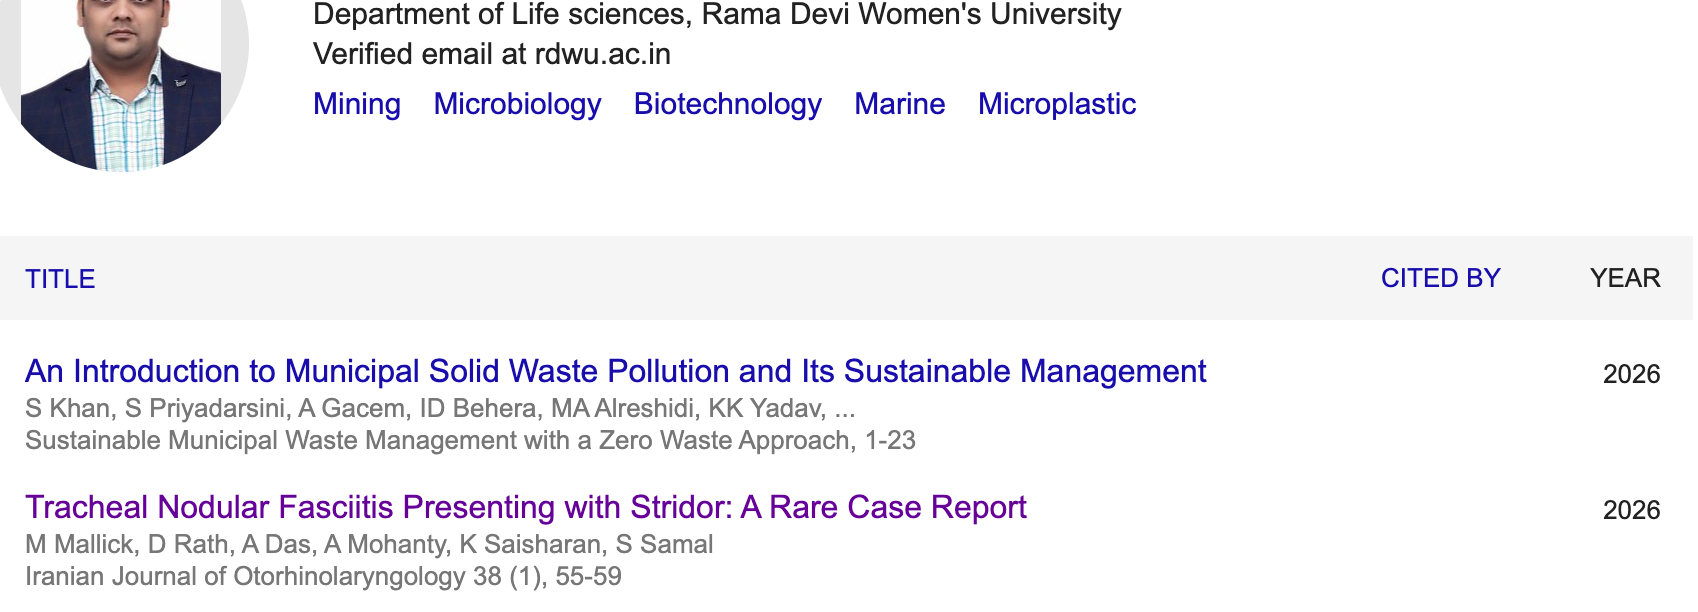This screenshot has height=612, width=1698.
Task: Sort articles by CITED BY header
Action: click(1440, 278)
